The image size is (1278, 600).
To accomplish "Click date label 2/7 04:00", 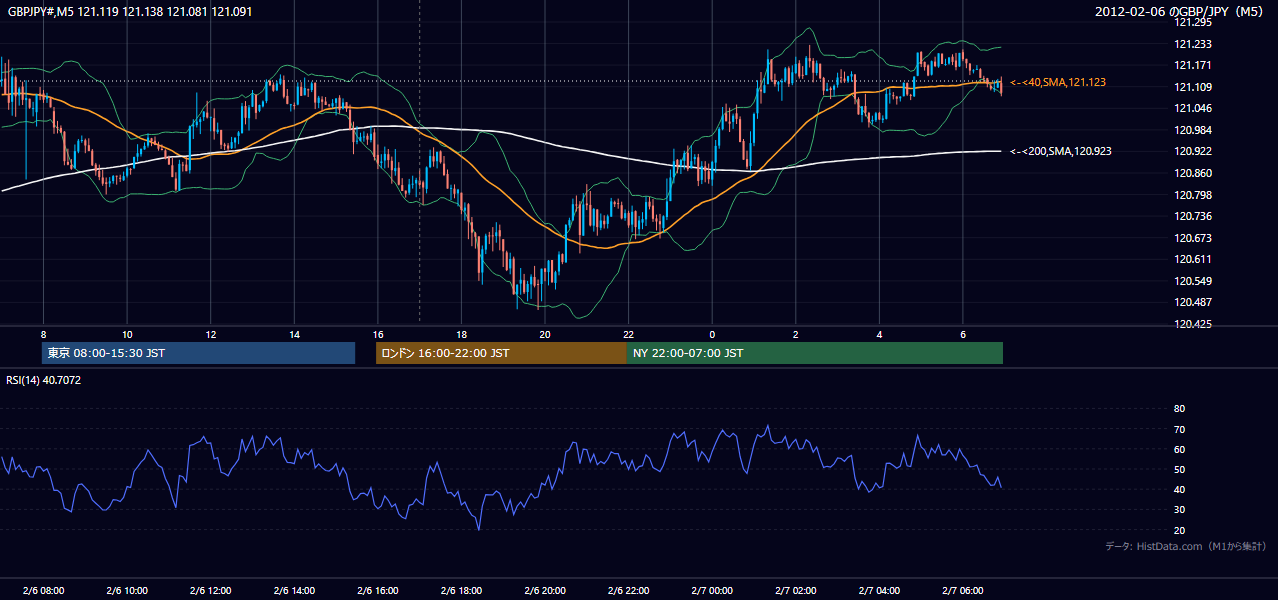I will point(879,591).
